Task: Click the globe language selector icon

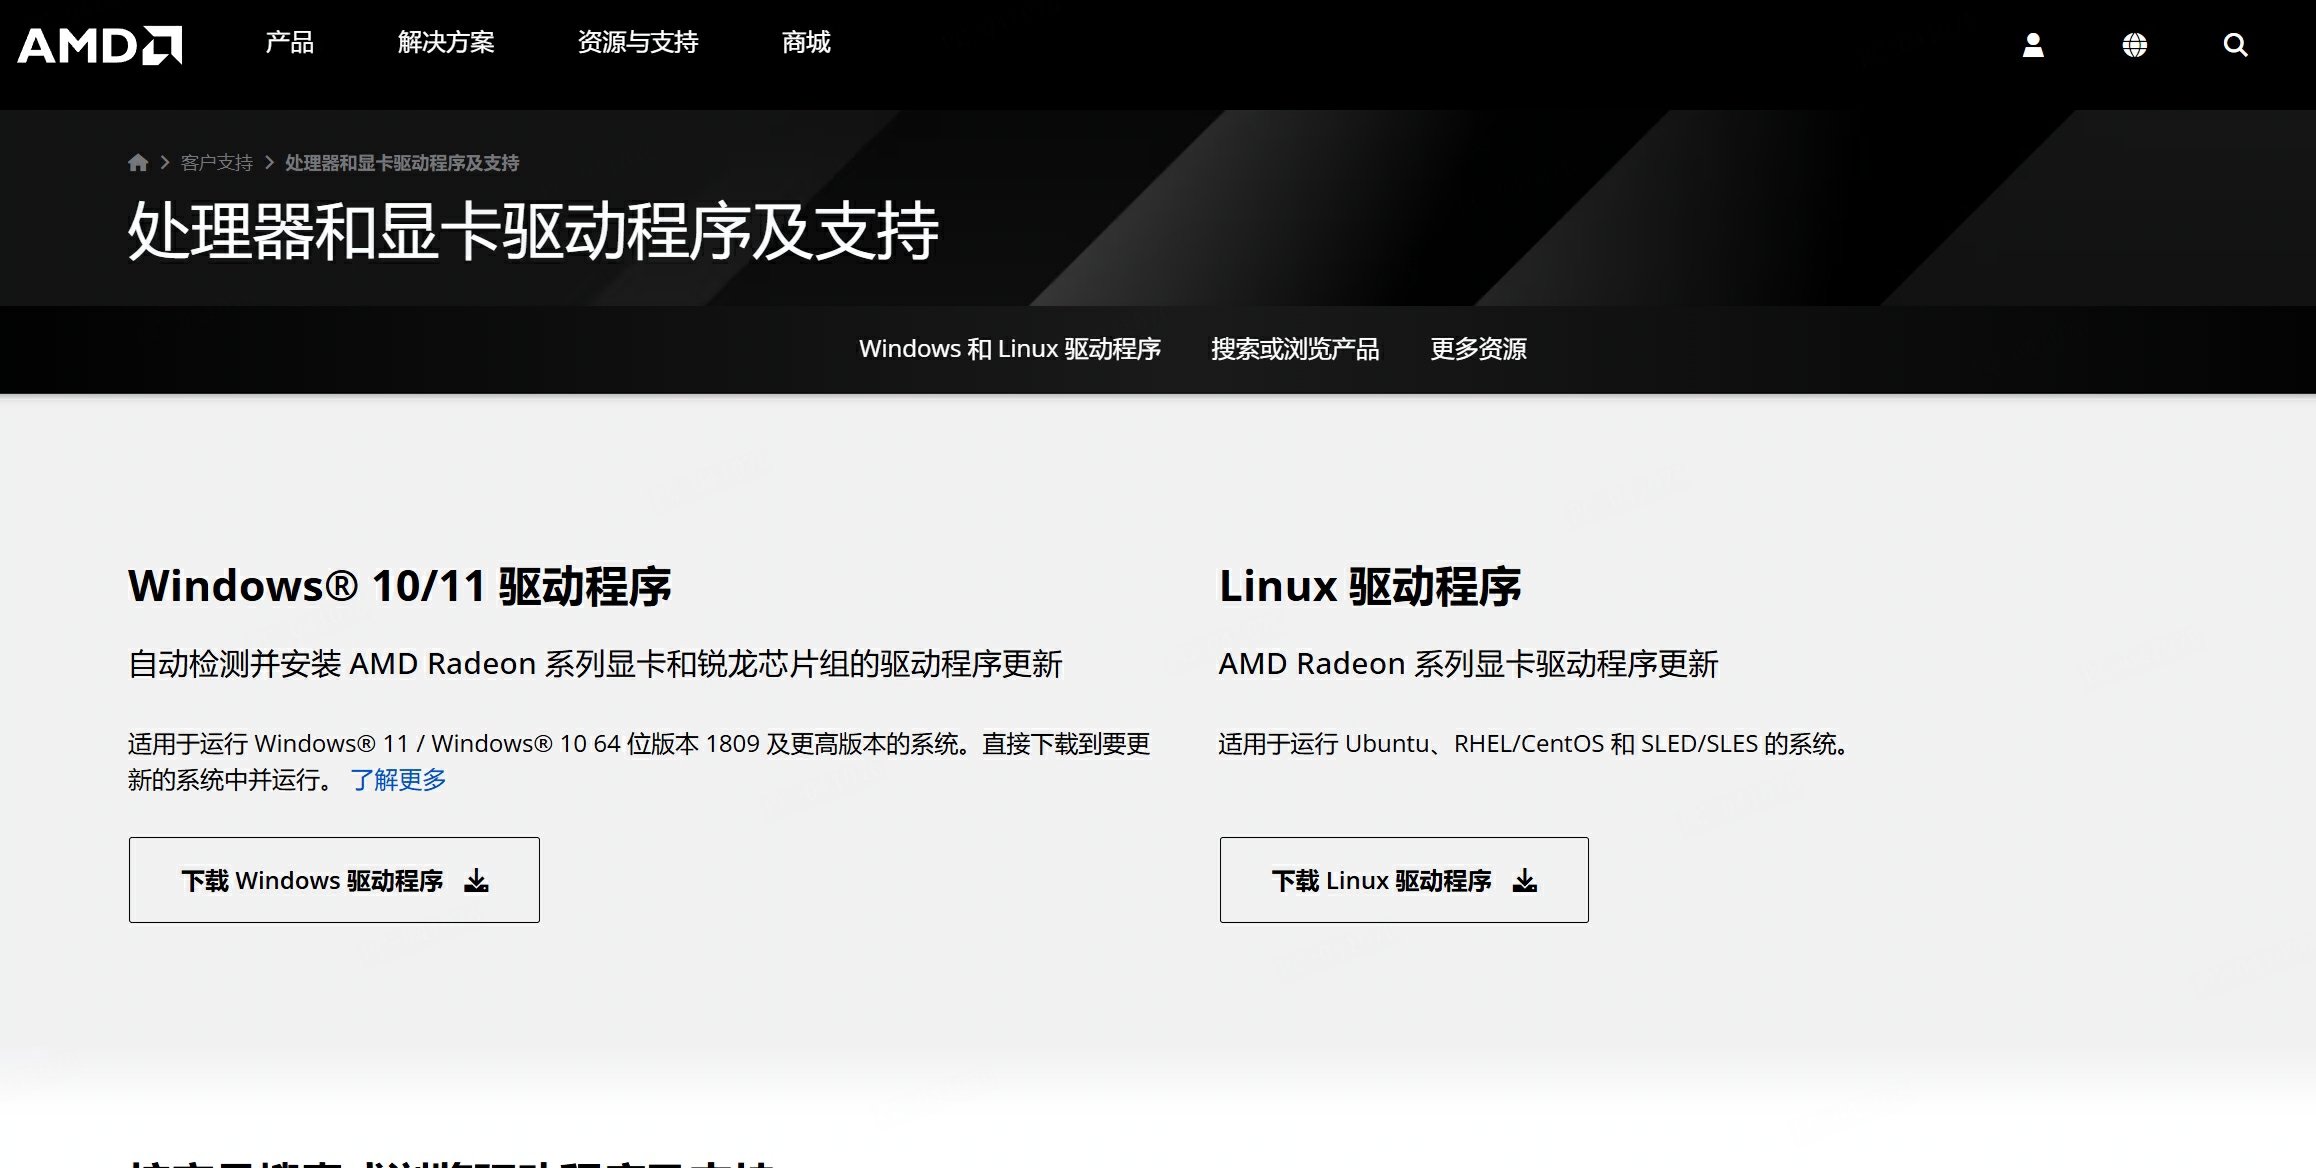Action: click(x=2134, y=45)
